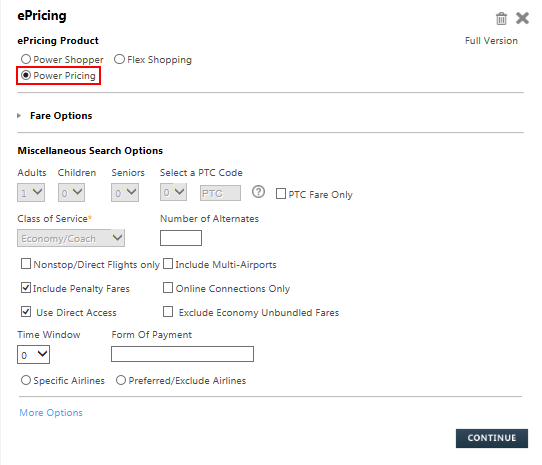Choose the Power Pricing radio button
This screenshot has height=465, width=542.
click(x=26, y=75)
